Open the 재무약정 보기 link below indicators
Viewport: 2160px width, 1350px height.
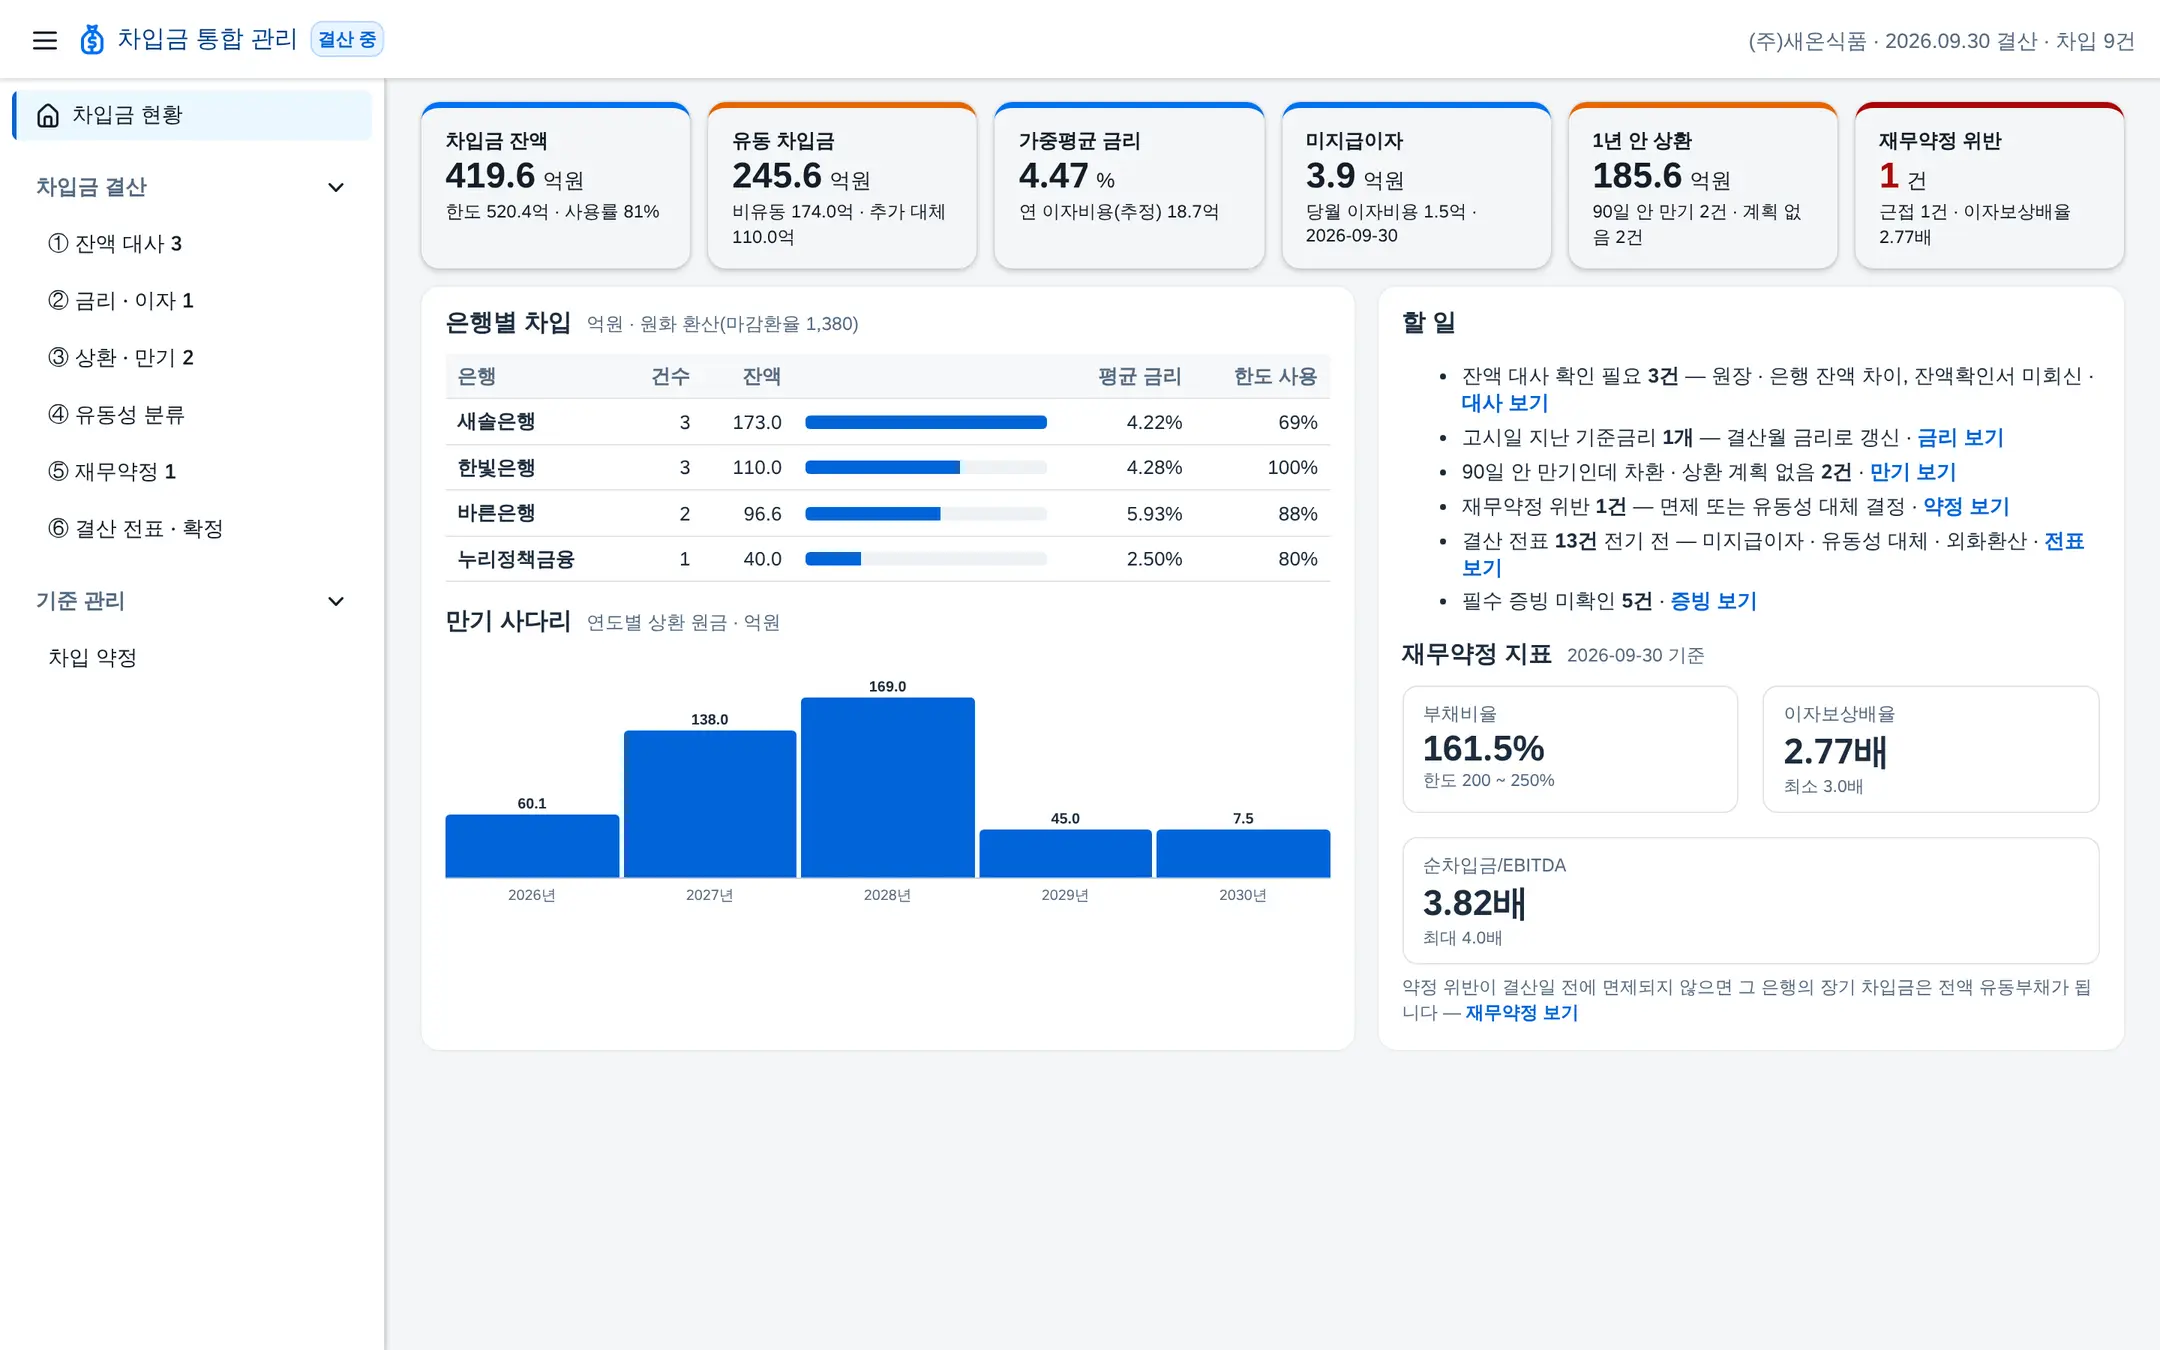[x=1522, y=1013]
